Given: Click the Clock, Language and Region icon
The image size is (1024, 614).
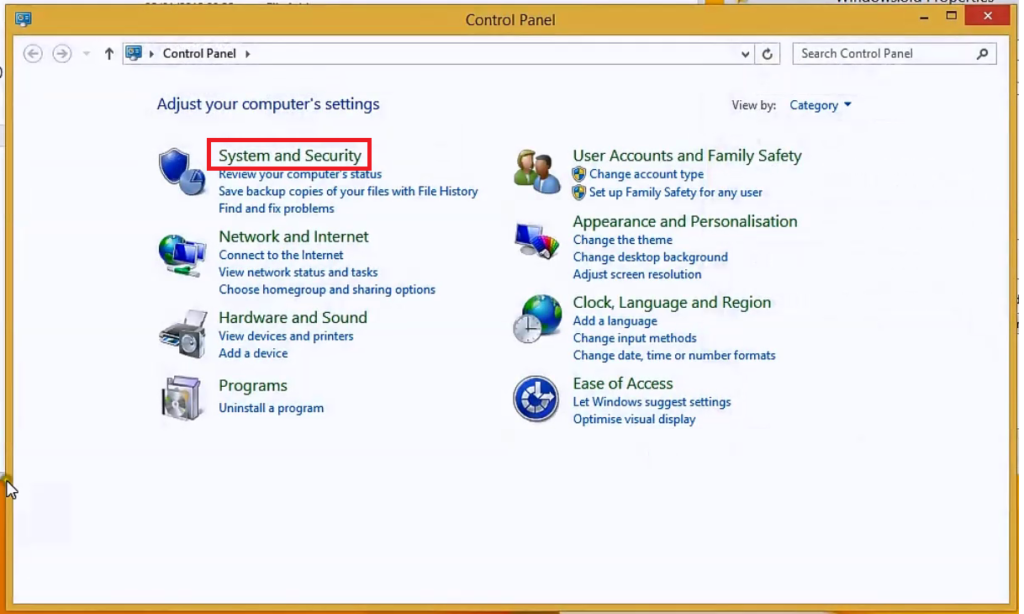Looking at the screenshot, I should point(536,317).
